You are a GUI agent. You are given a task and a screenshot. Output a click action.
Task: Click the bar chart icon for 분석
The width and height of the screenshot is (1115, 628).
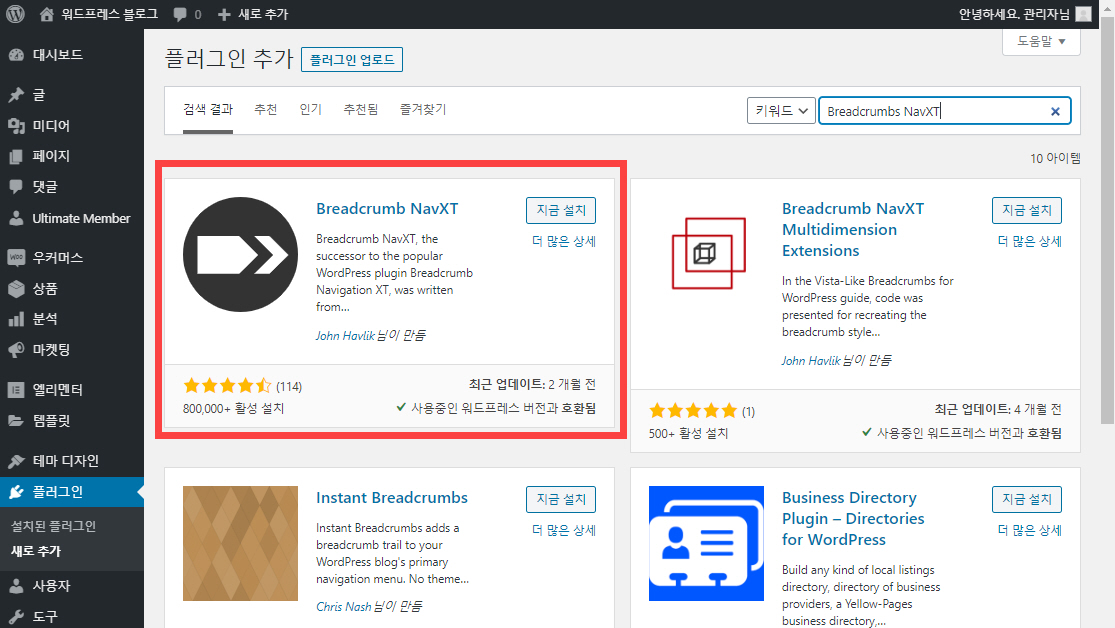point(16,319)
